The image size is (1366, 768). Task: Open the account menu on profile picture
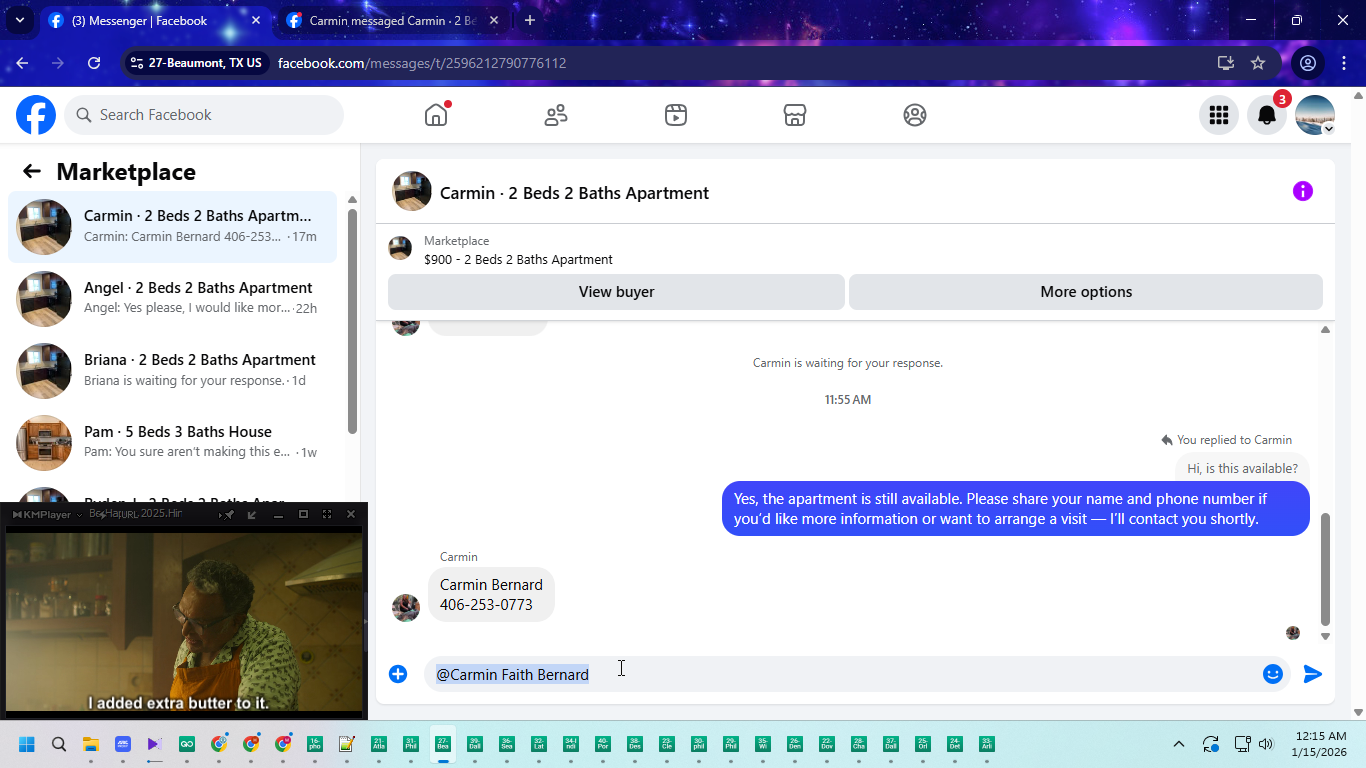pyautogui.click(x=1315, y=115)
